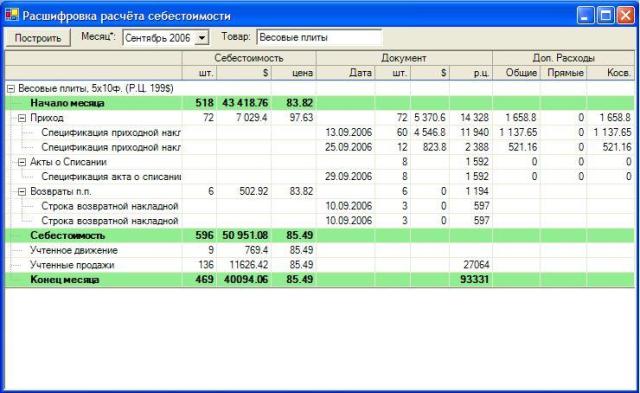Select the Конец месяца row
Image resolution: width=640 pixels, height=393 pixels.
pyautogui.click(x=320, y=280)
